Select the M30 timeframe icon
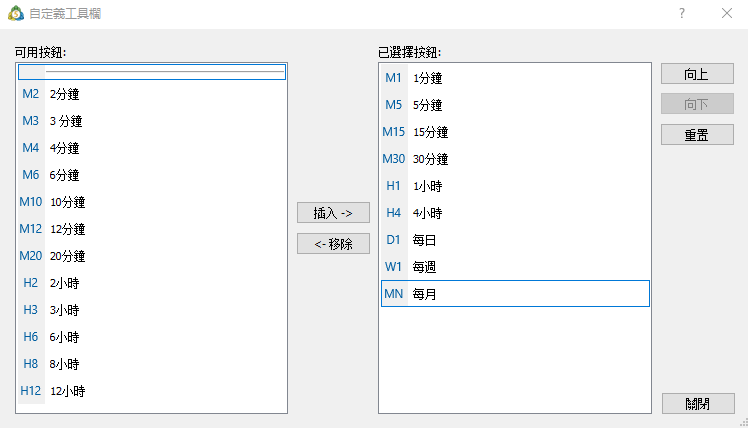This screenshot has height=428, width=748. (394, 159)
